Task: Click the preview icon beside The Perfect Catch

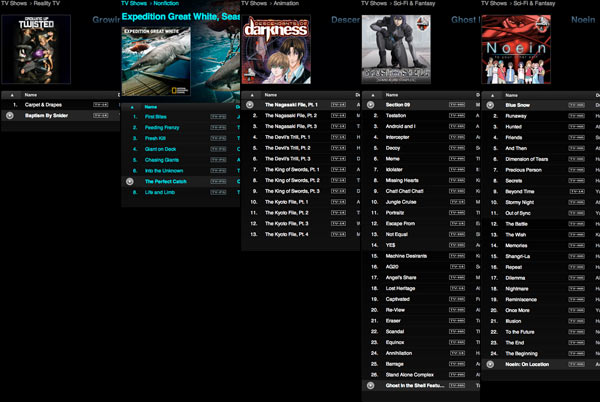Action: [129, 181]
